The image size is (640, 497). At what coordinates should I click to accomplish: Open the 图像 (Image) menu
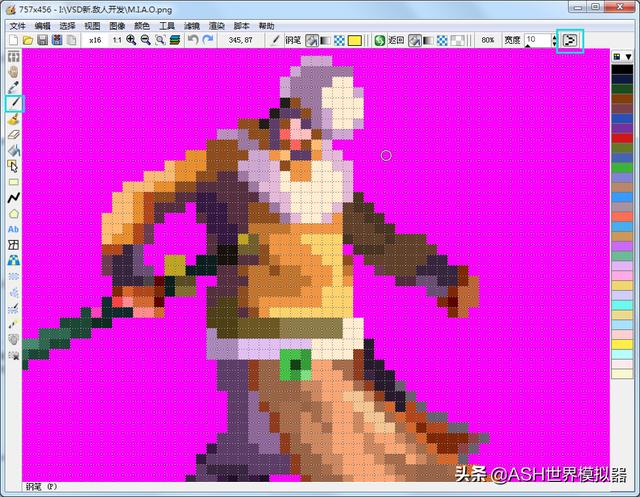tap(119, 25)
